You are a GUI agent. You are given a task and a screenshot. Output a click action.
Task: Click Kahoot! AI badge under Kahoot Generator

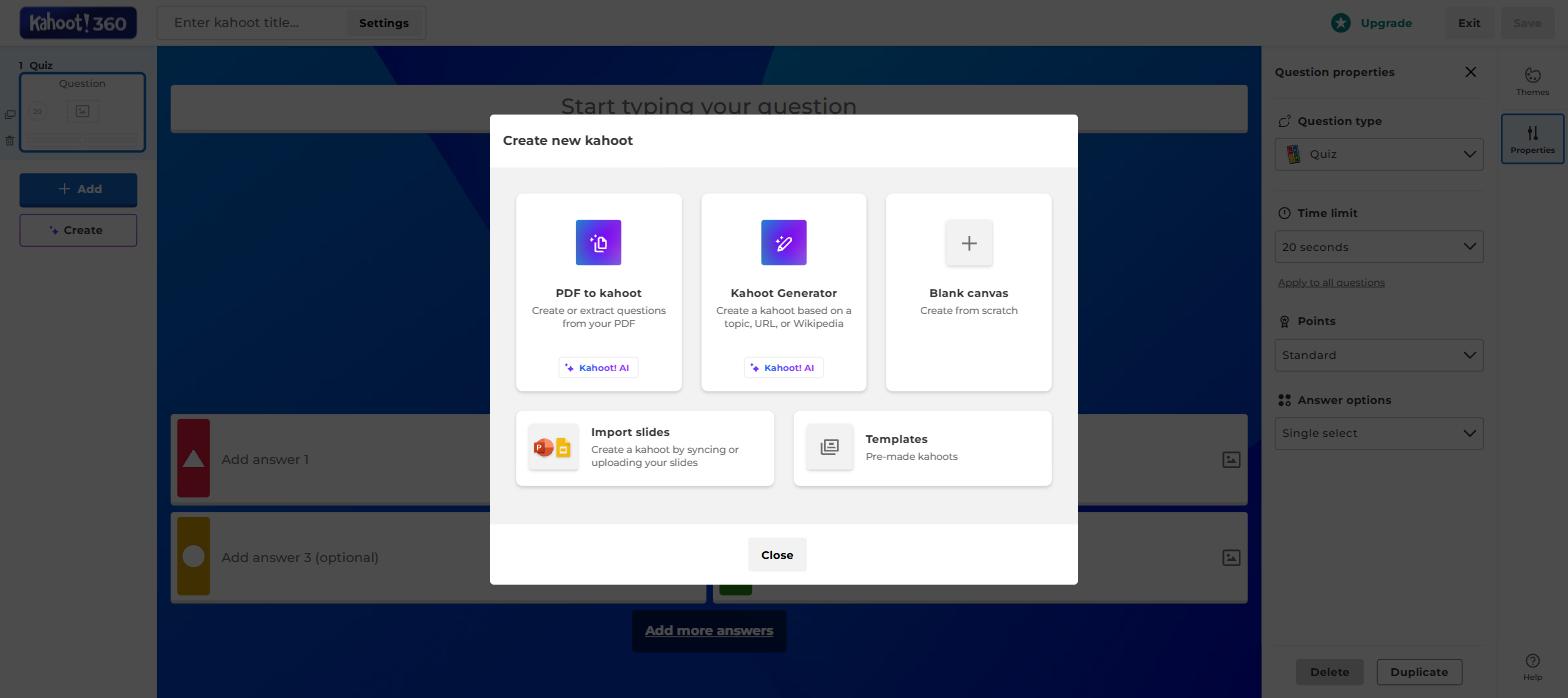[783, 368]
